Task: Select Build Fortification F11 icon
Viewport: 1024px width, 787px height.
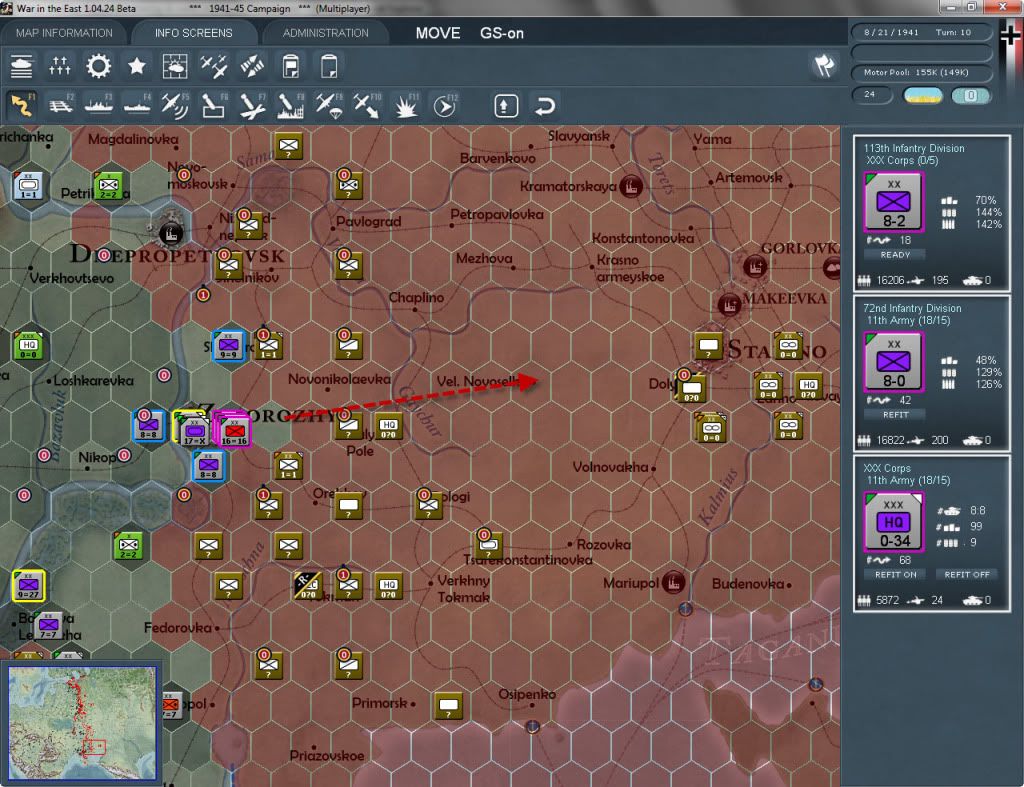Action: tap(406, 105)
